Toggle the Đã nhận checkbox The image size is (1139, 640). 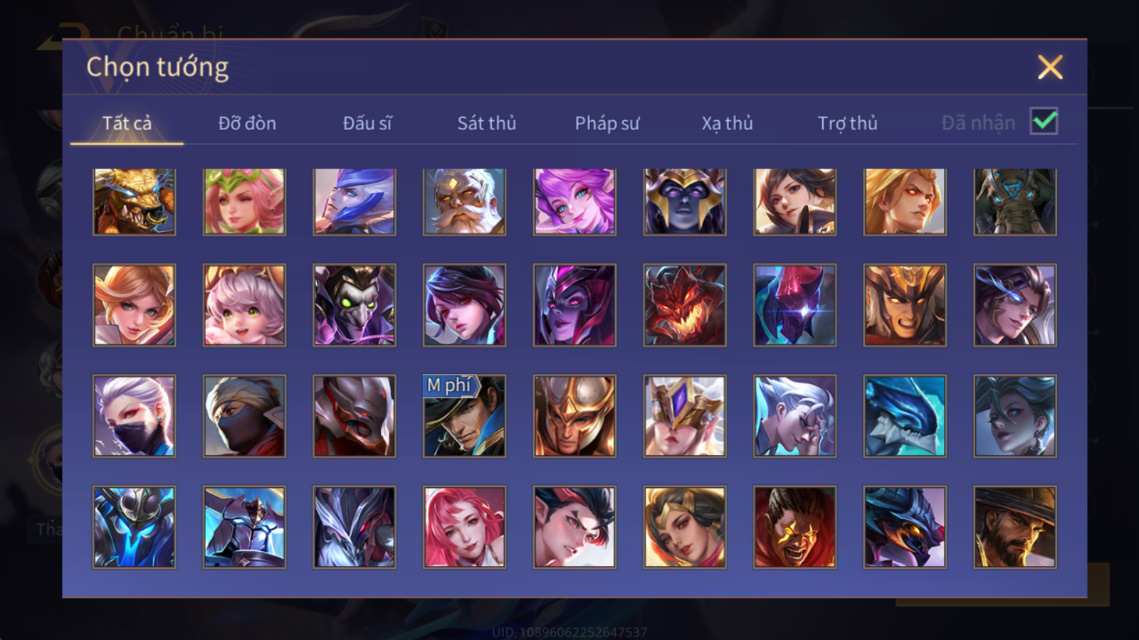click(1044, 121)
